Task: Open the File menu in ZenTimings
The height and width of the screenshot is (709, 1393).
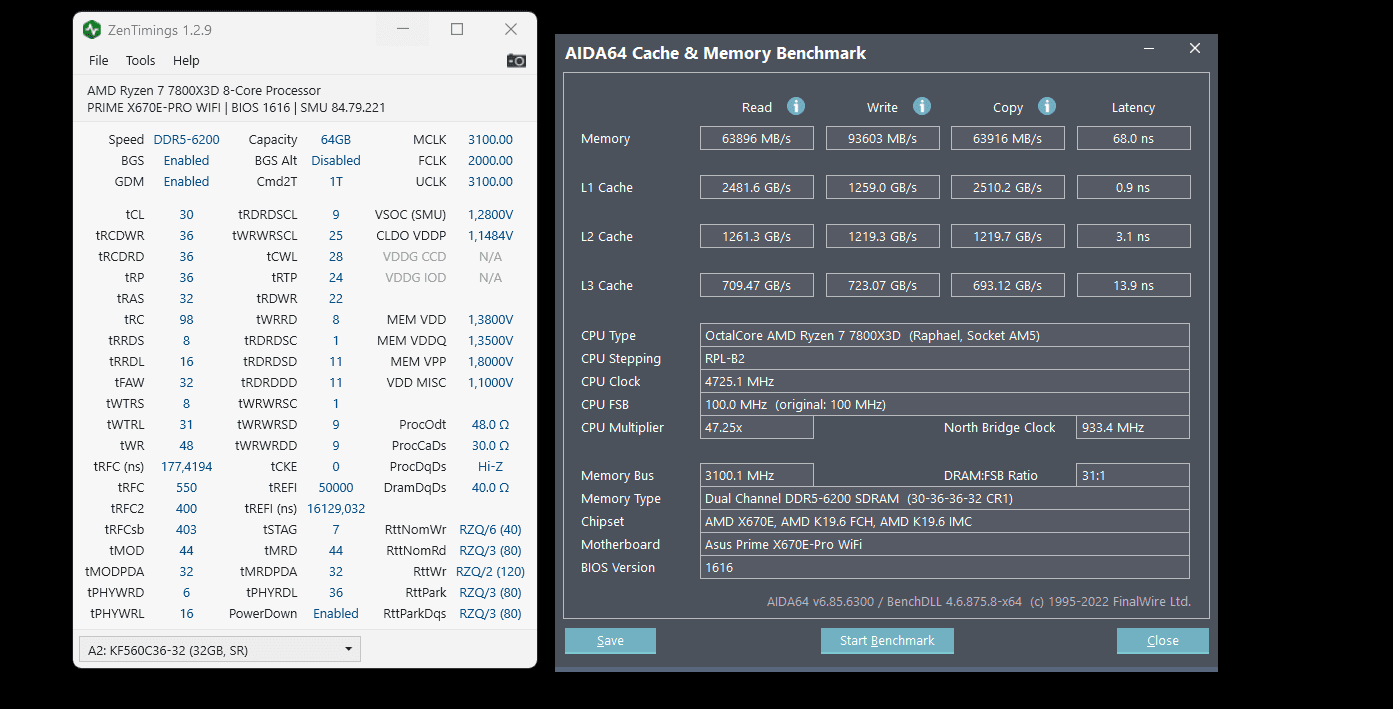Action: tap(99, 60)
